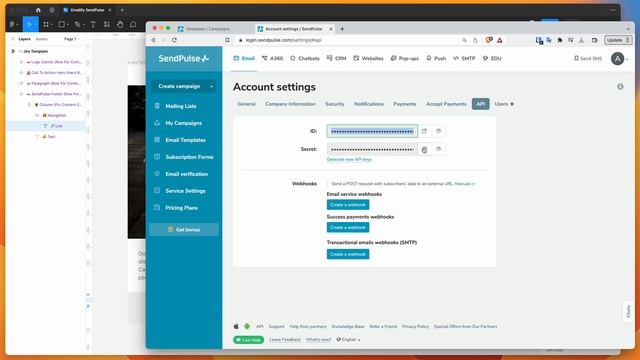Select the Move tool in Figma toolbar
The width and height of the screenshot is (640, 360).
tap(29, 24)
